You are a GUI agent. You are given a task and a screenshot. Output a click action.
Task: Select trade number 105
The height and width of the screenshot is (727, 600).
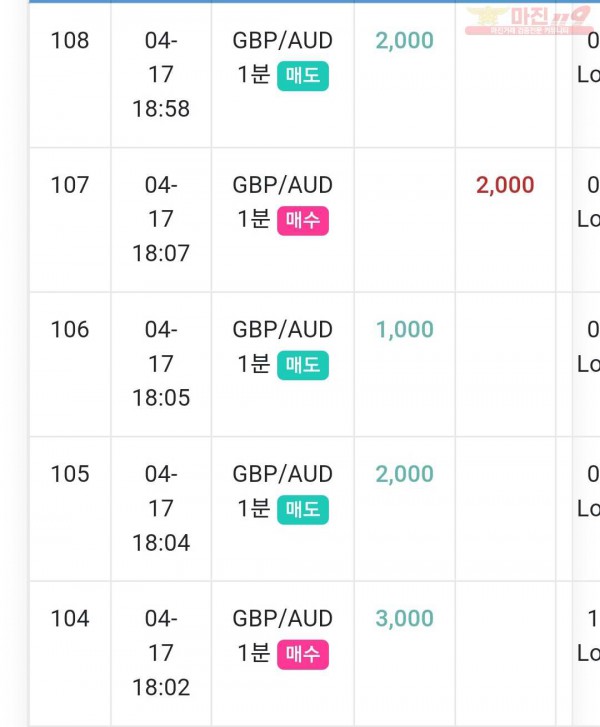70,474
